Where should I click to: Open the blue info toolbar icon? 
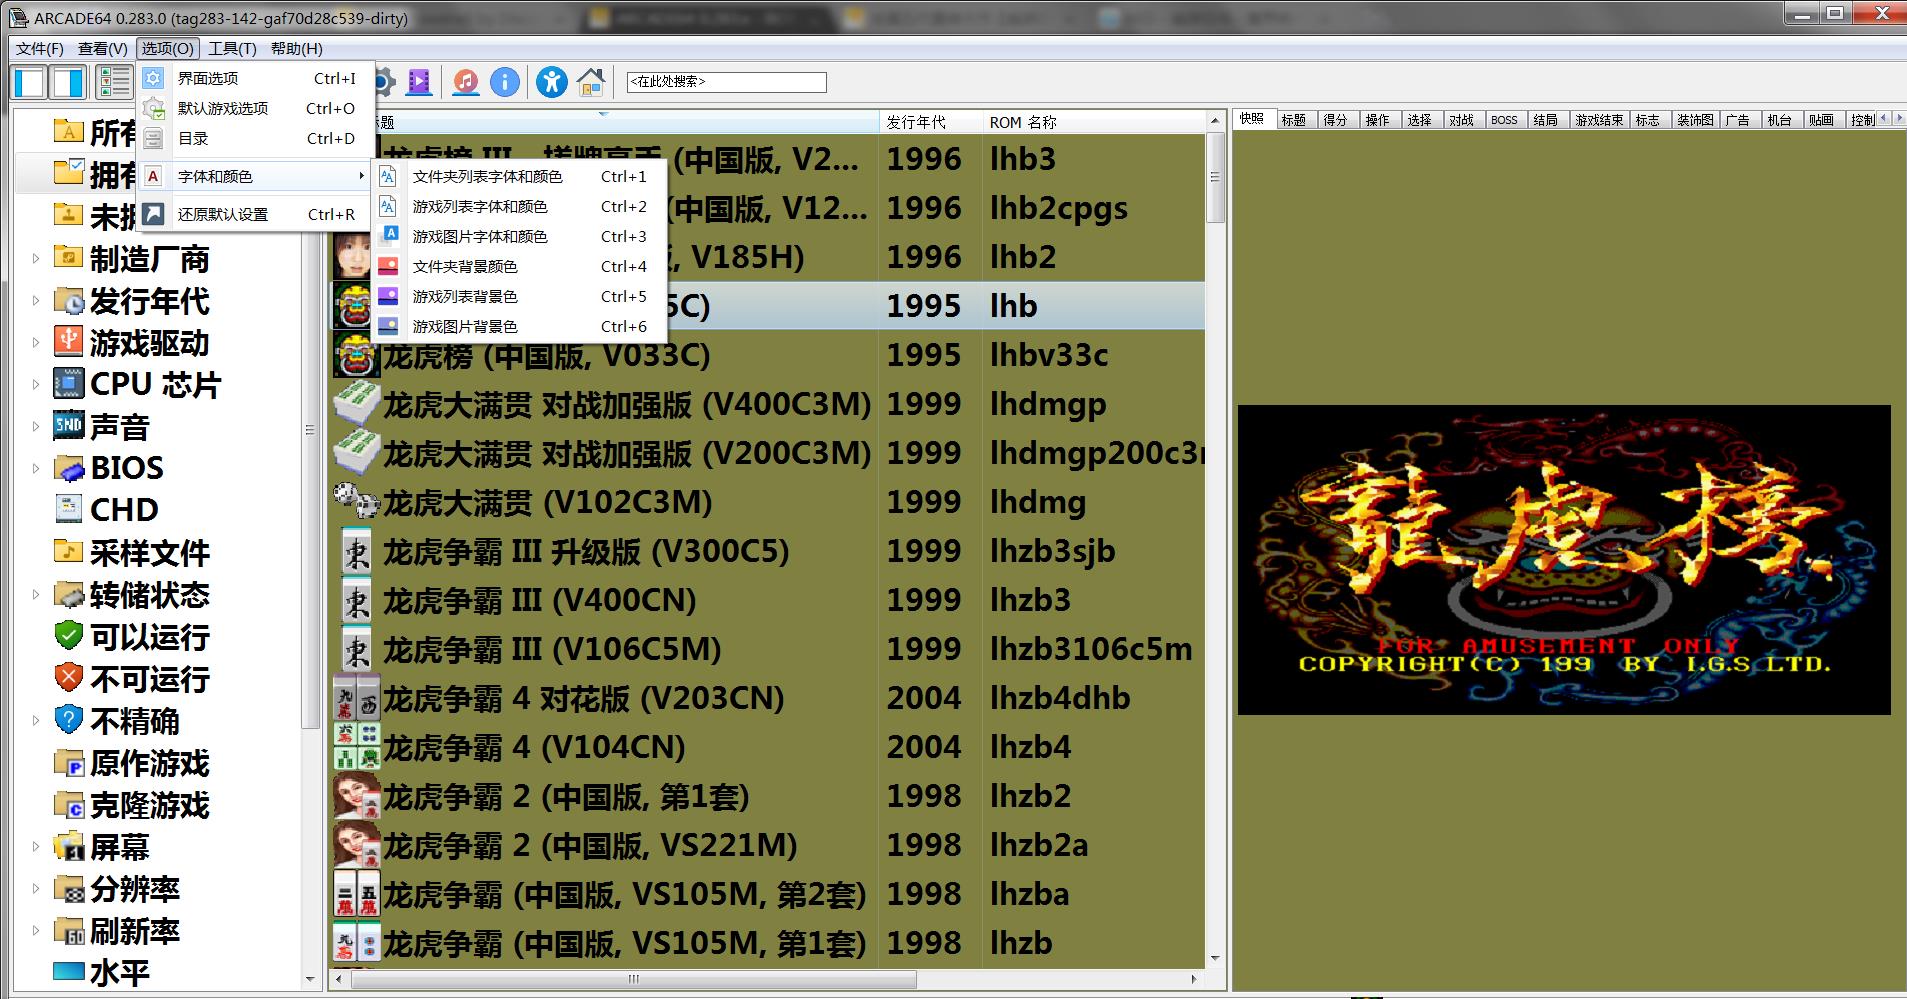click(x=505, y=82)
